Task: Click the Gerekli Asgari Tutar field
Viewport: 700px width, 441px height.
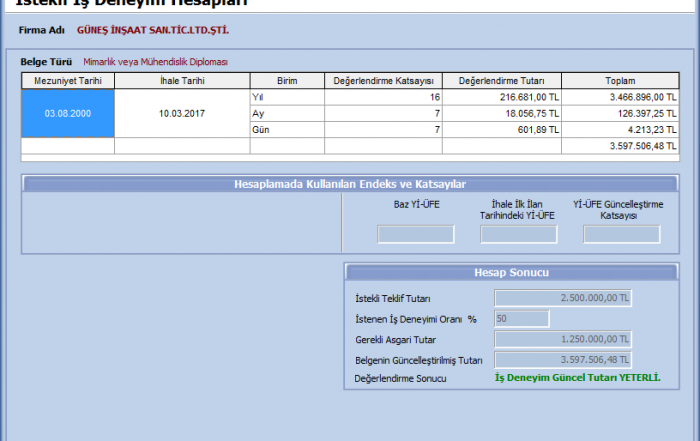Action: click(563, 340)
